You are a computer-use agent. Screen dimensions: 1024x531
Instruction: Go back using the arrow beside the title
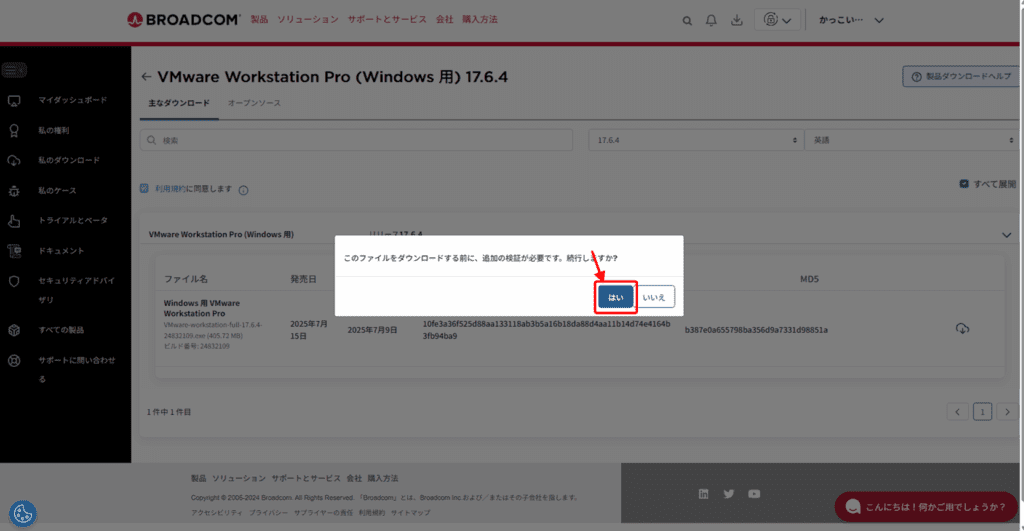point(146,77)
